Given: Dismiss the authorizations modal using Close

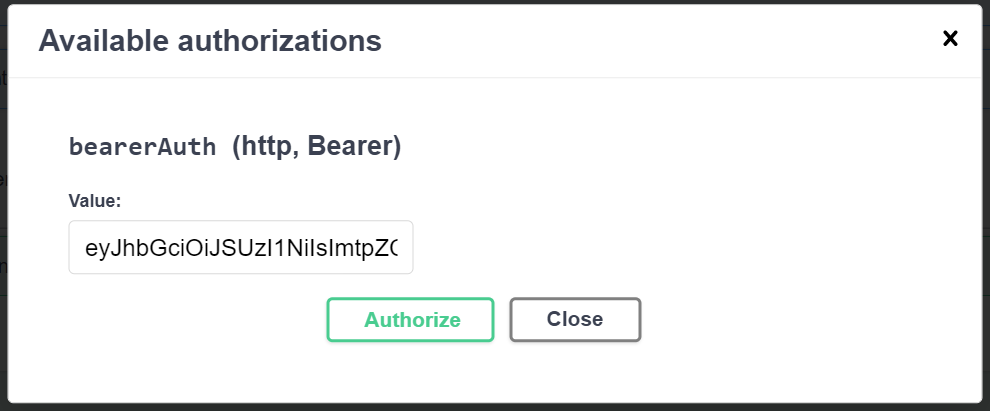Looking at the screenshot, I should click(x=575, y=320).
